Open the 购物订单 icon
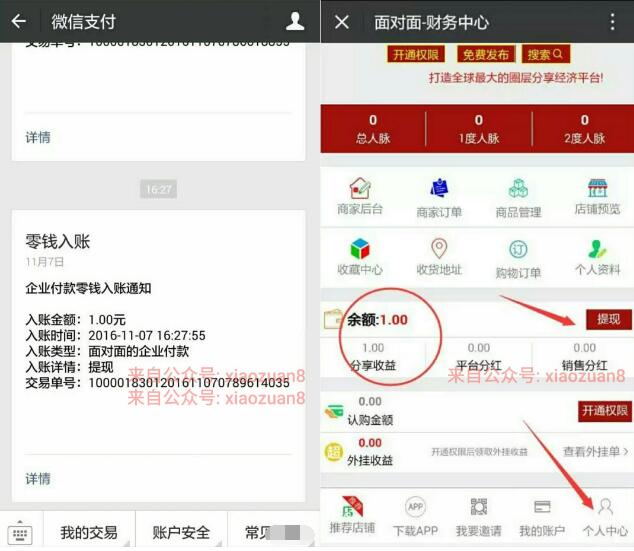This screenshot has height=551, width=634. pyautogui.click(x=518, y=249)
